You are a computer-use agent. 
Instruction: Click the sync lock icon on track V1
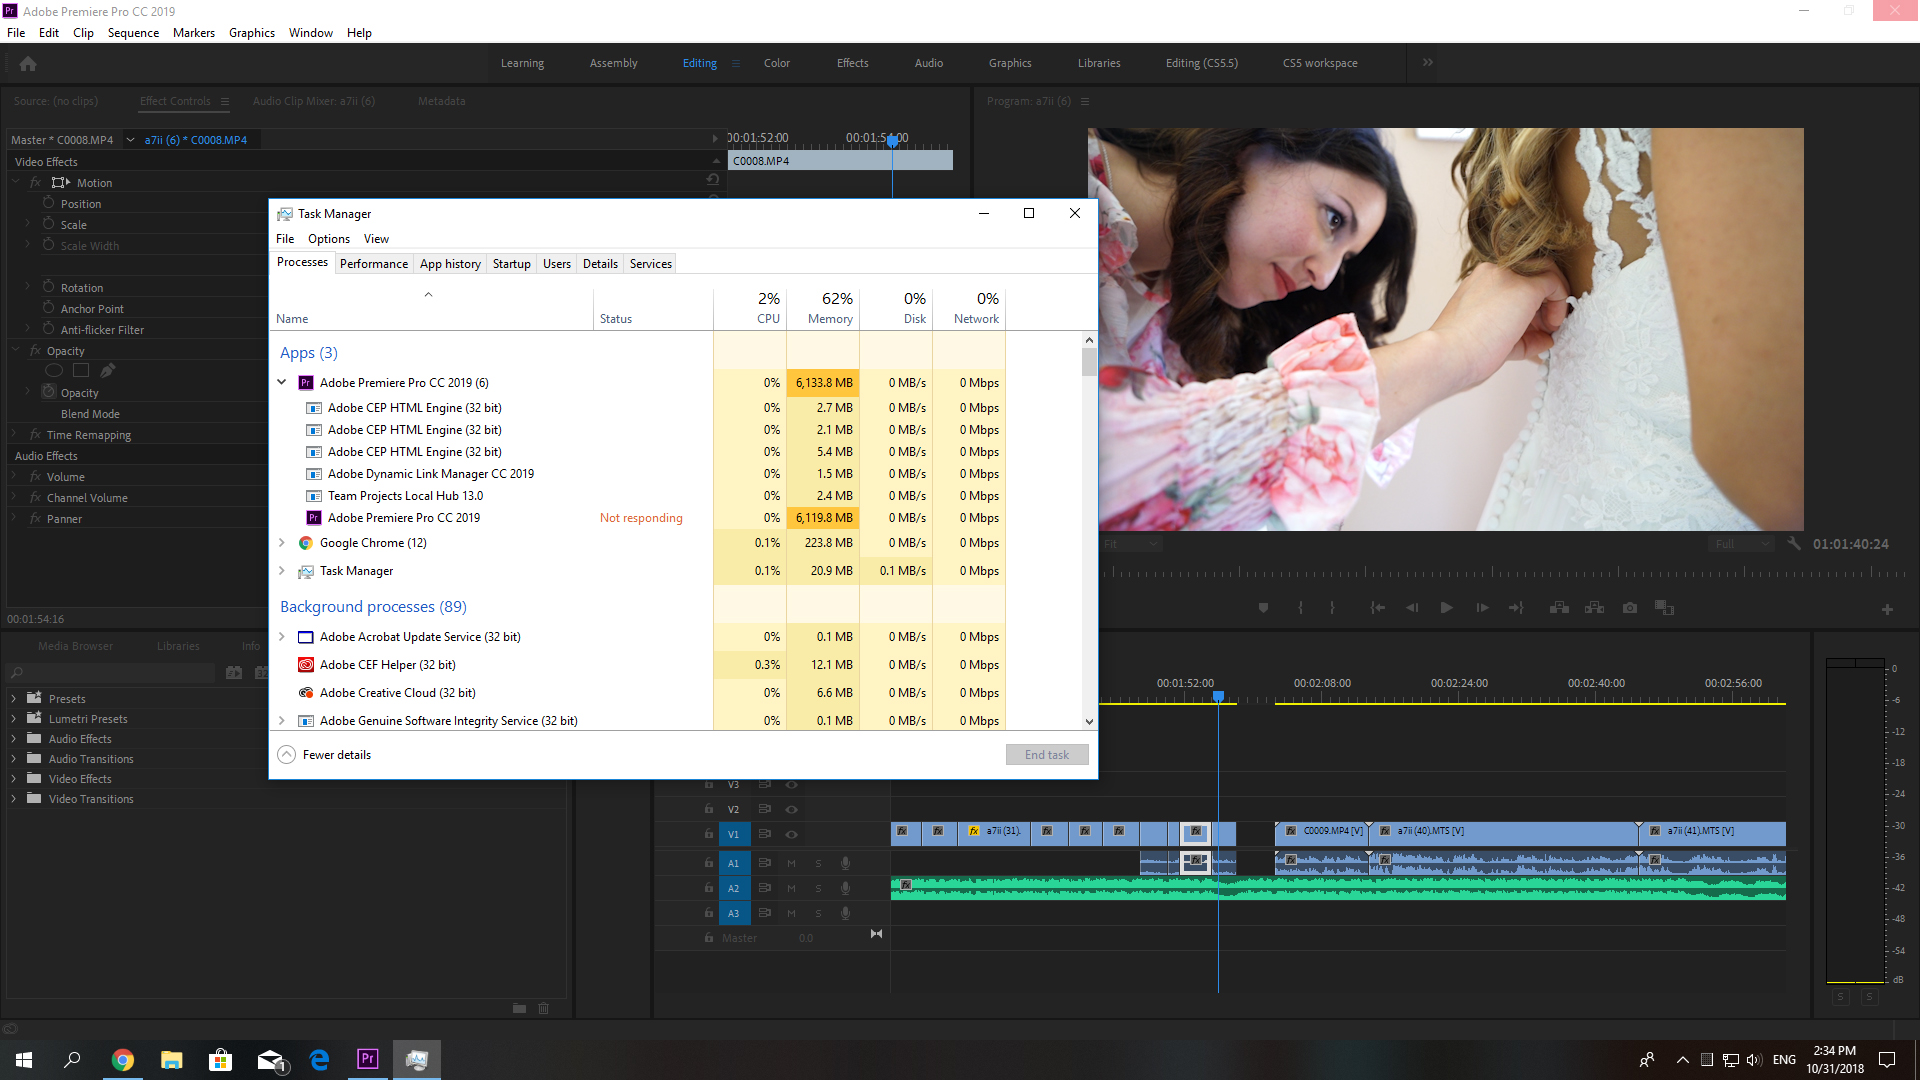(765, 834)
